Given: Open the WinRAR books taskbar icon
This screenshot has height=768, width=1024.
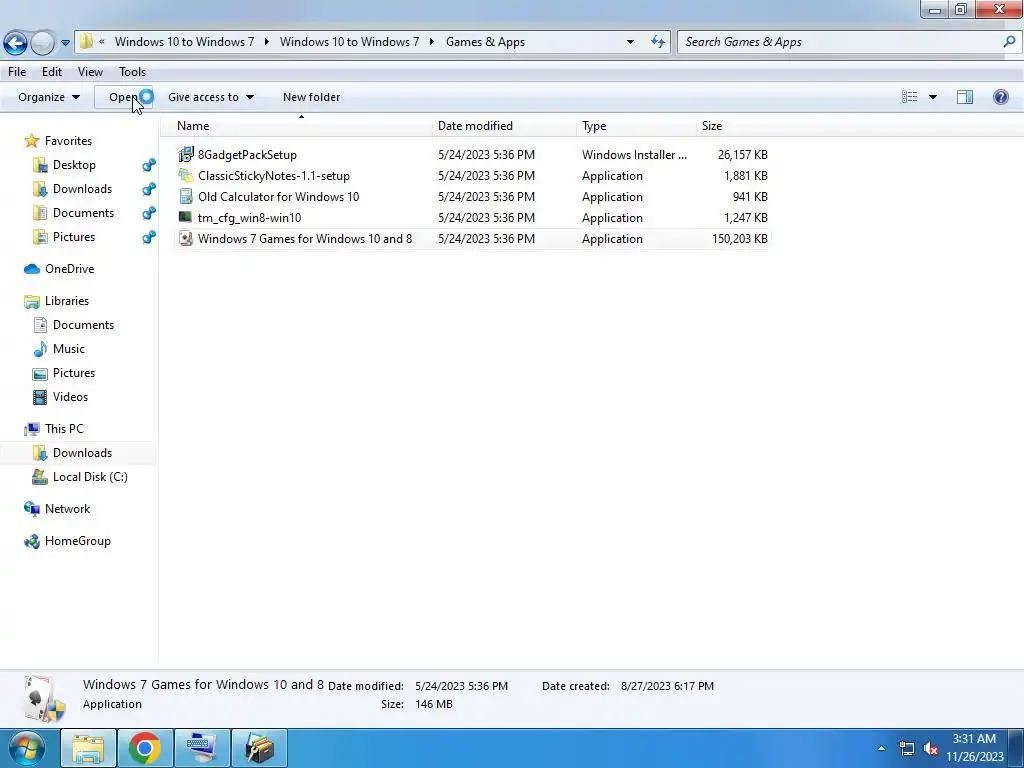Looking at the screenshot, I should [x=259, y=748].
